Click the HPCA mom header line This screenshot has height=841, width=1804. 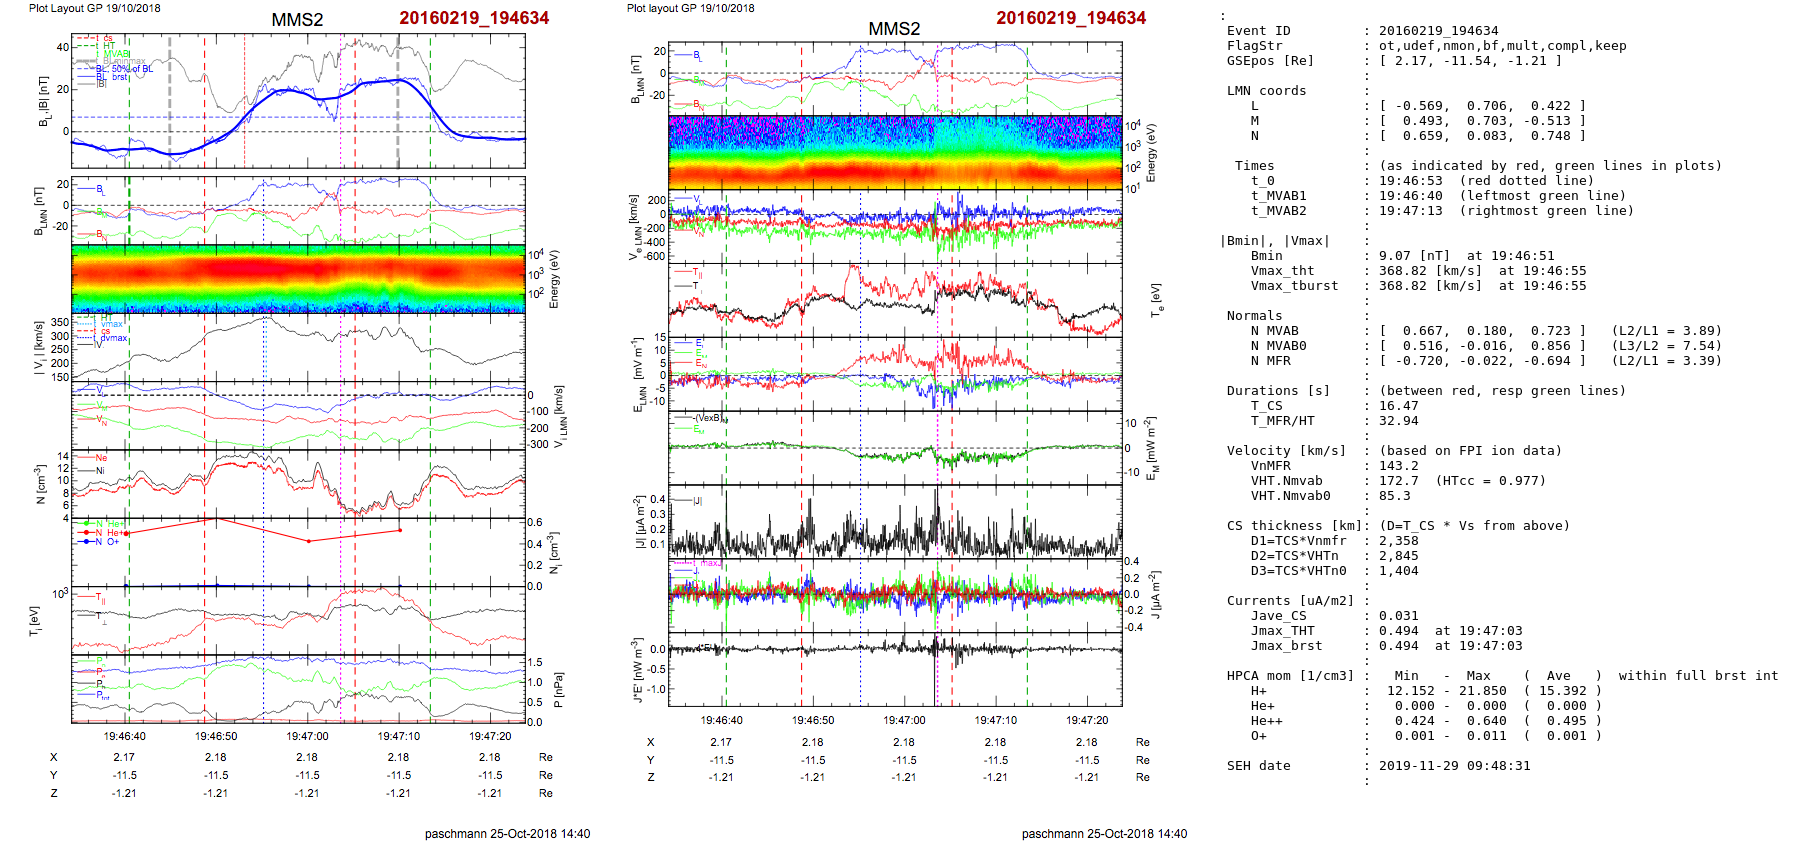(x=1290, y=676)
